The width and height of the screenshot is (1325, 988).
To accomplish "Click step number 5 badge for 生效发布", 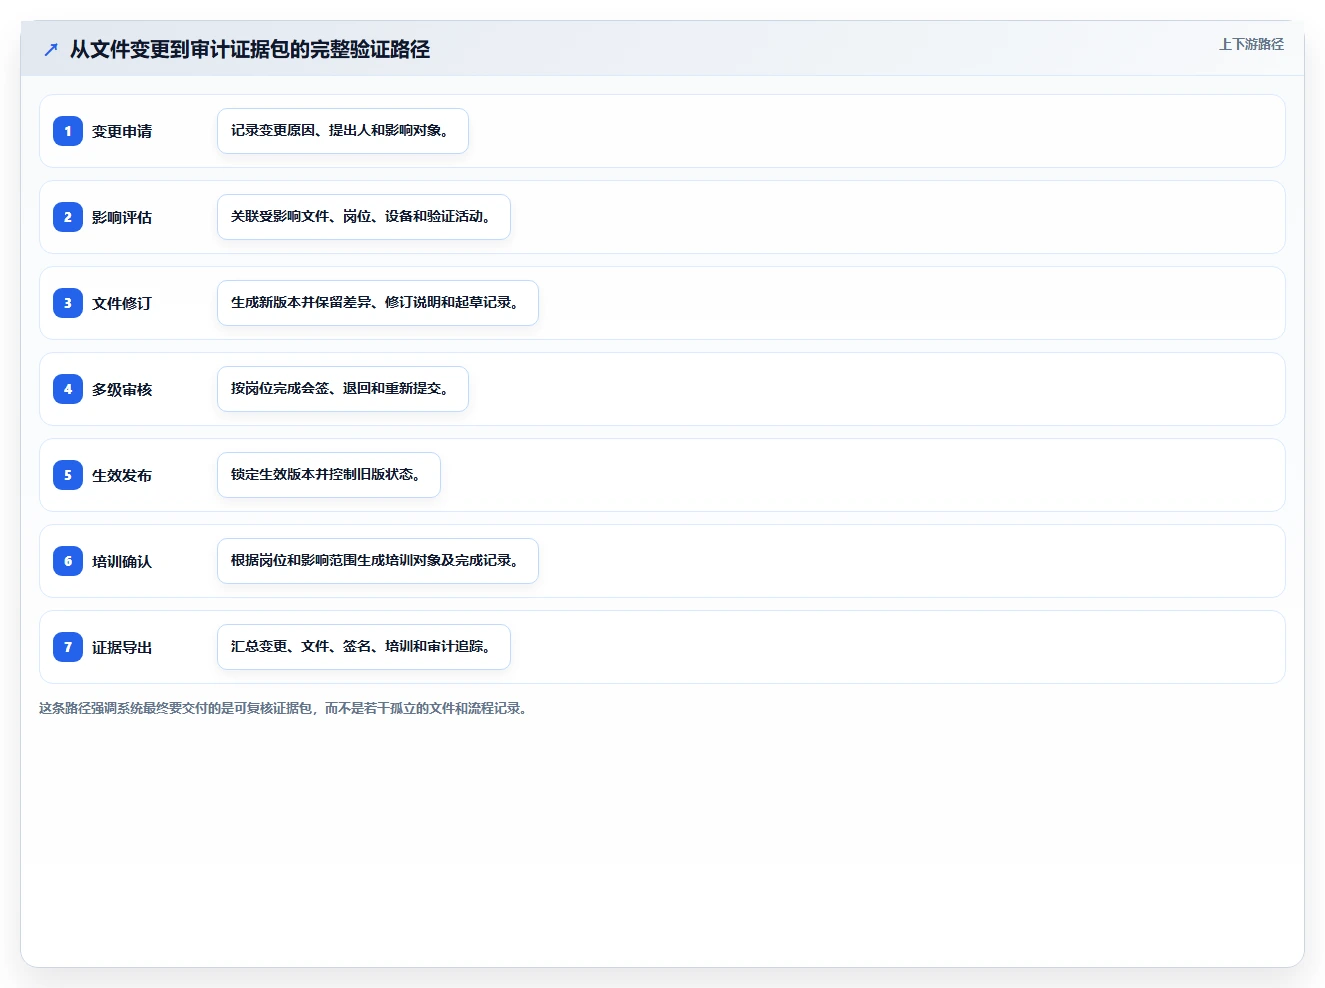I will [68, 475].
